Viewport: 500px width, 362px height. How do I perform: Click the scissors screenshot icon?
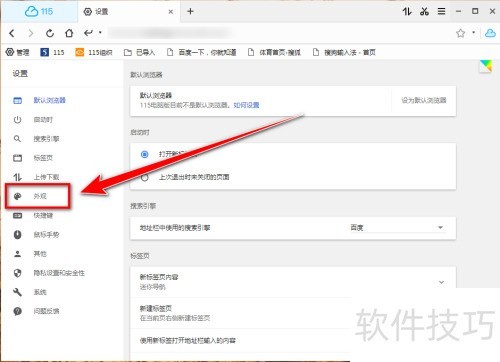tap(424, 12)
